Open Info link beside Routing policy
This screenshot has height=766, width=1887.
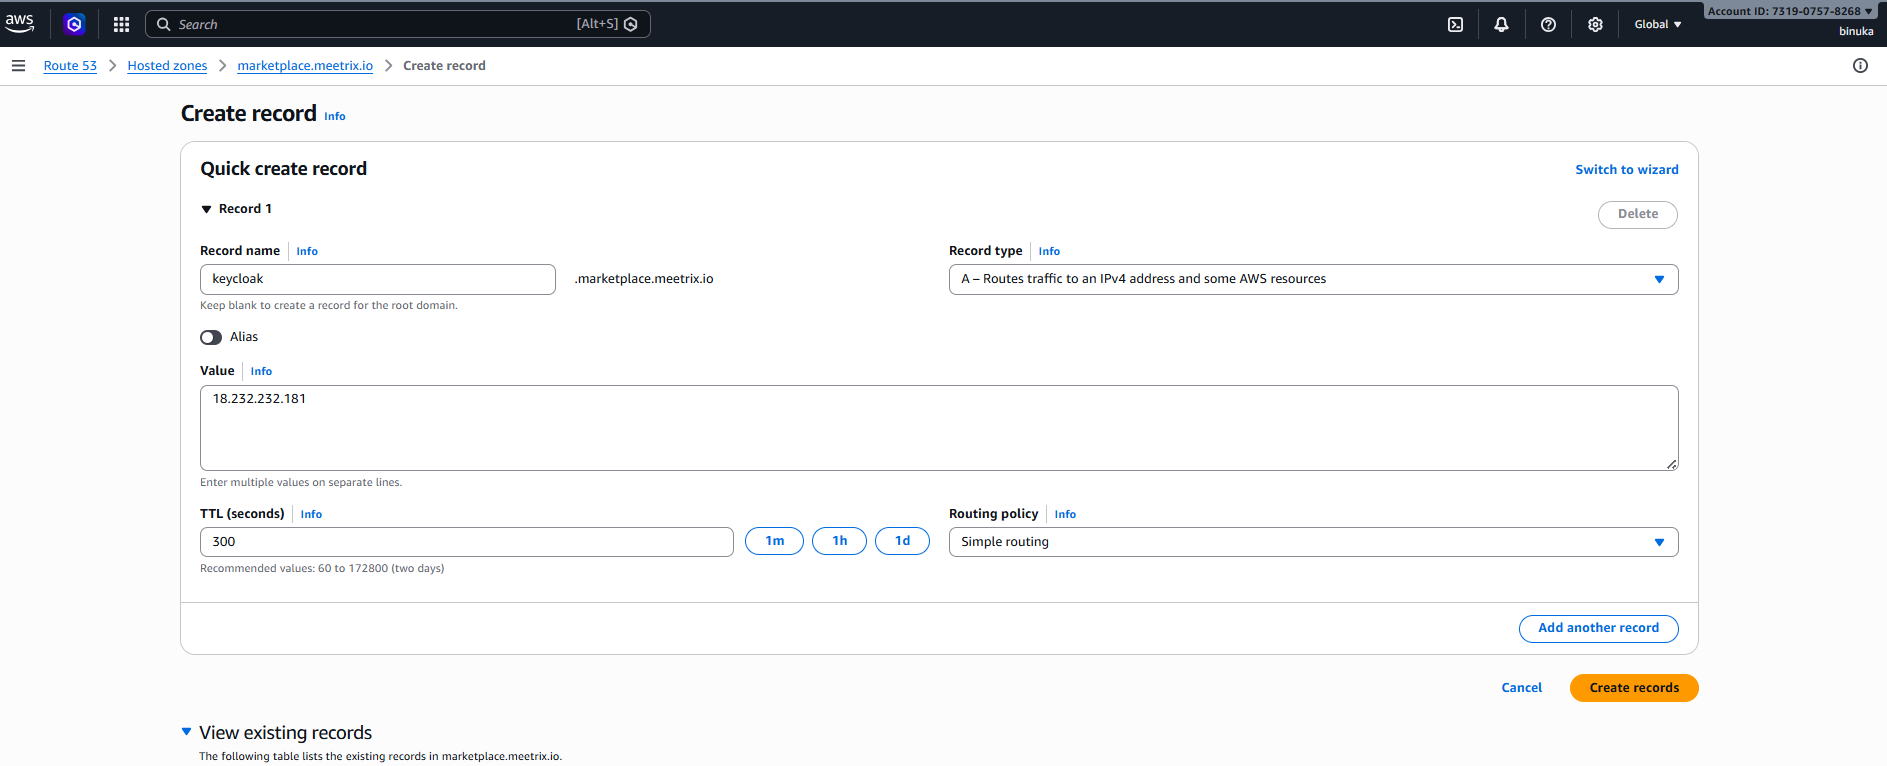click(1065, 514)
